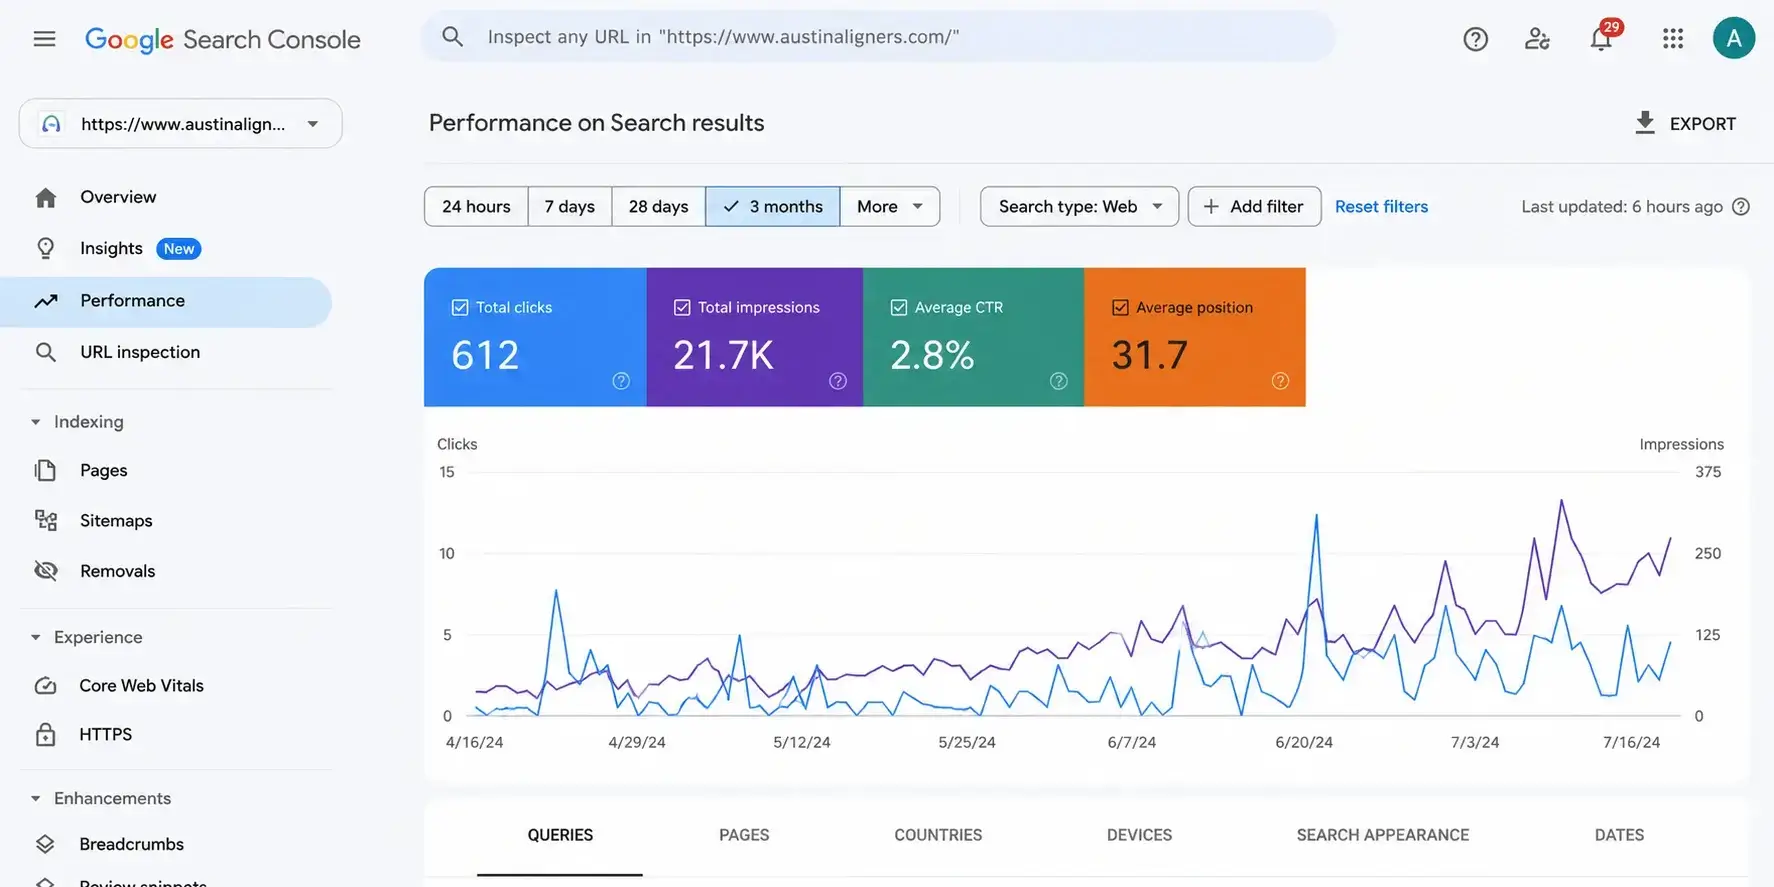Screen dimensions: 1774x887
Task: Click help icon on Total impressions card
Action: [838, 381]
